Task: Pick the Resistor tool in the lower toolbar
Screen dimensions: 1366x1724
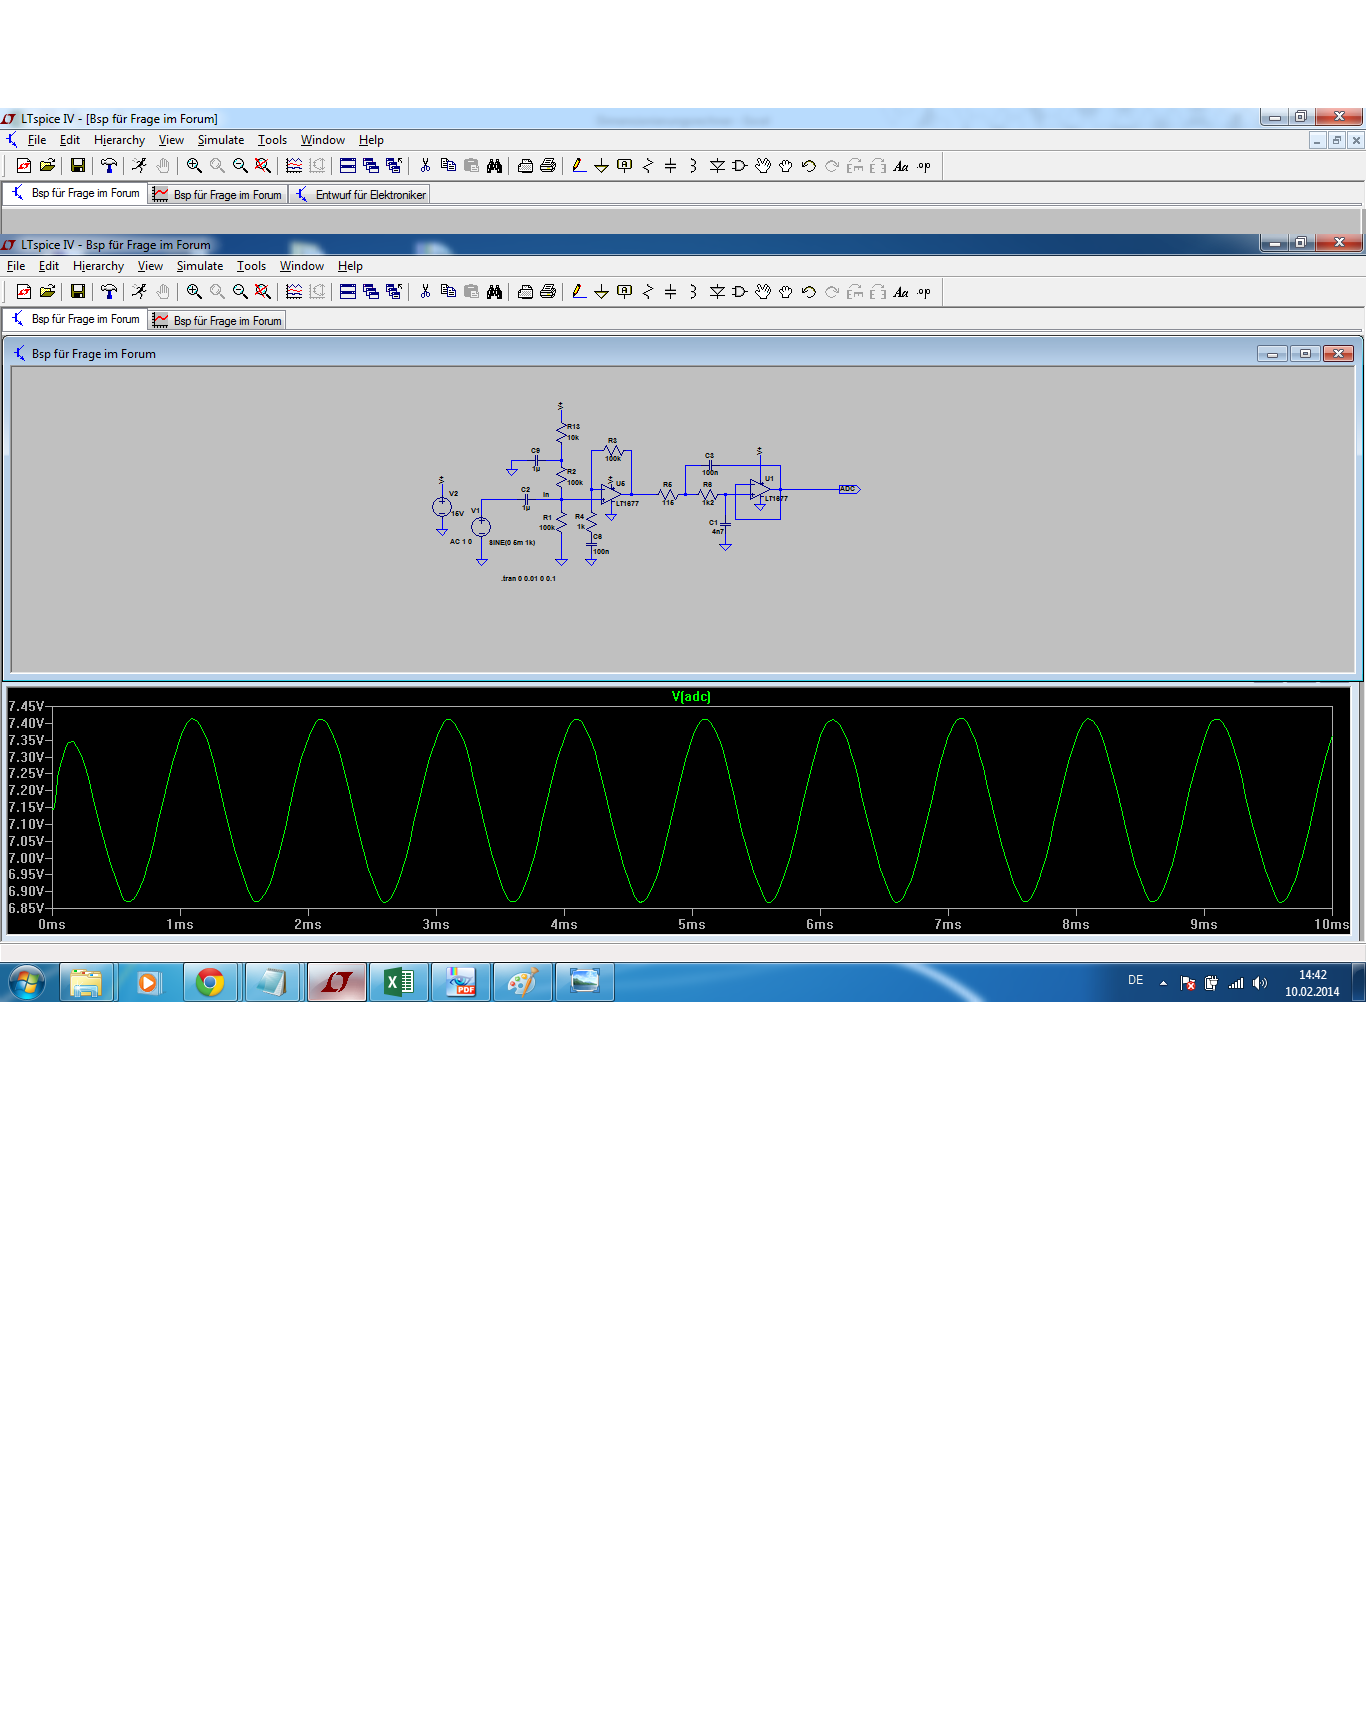Action: [647, 292]
